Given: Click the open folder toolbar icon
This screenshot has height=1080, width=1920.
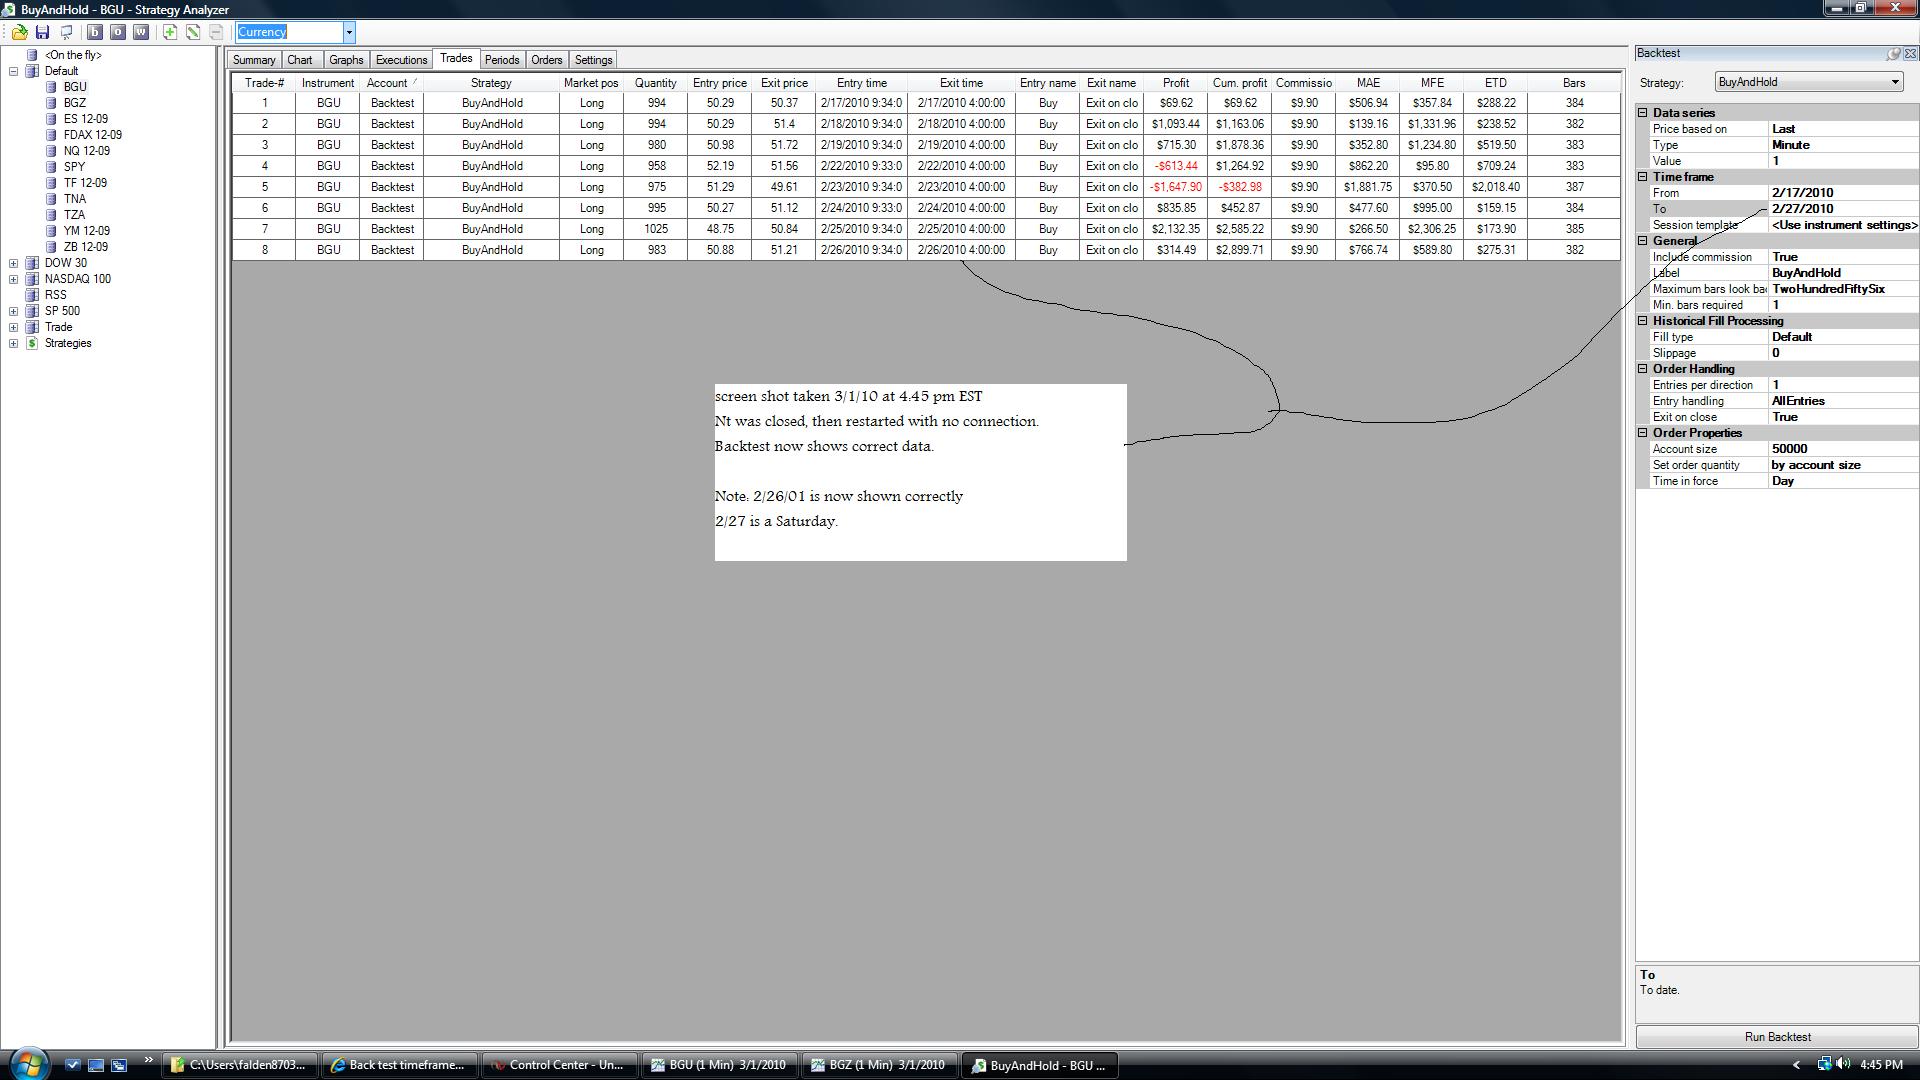Looking at the screenshot, I should point(19,32).
